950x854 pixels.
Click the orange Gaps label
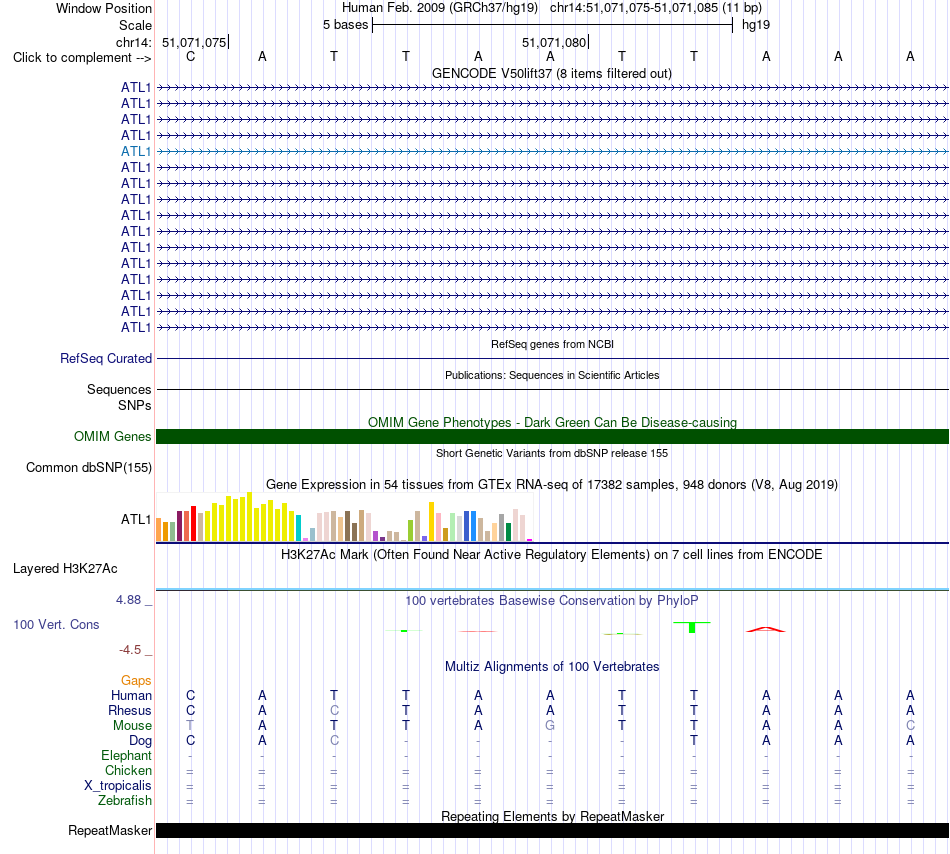coord(136,681)
